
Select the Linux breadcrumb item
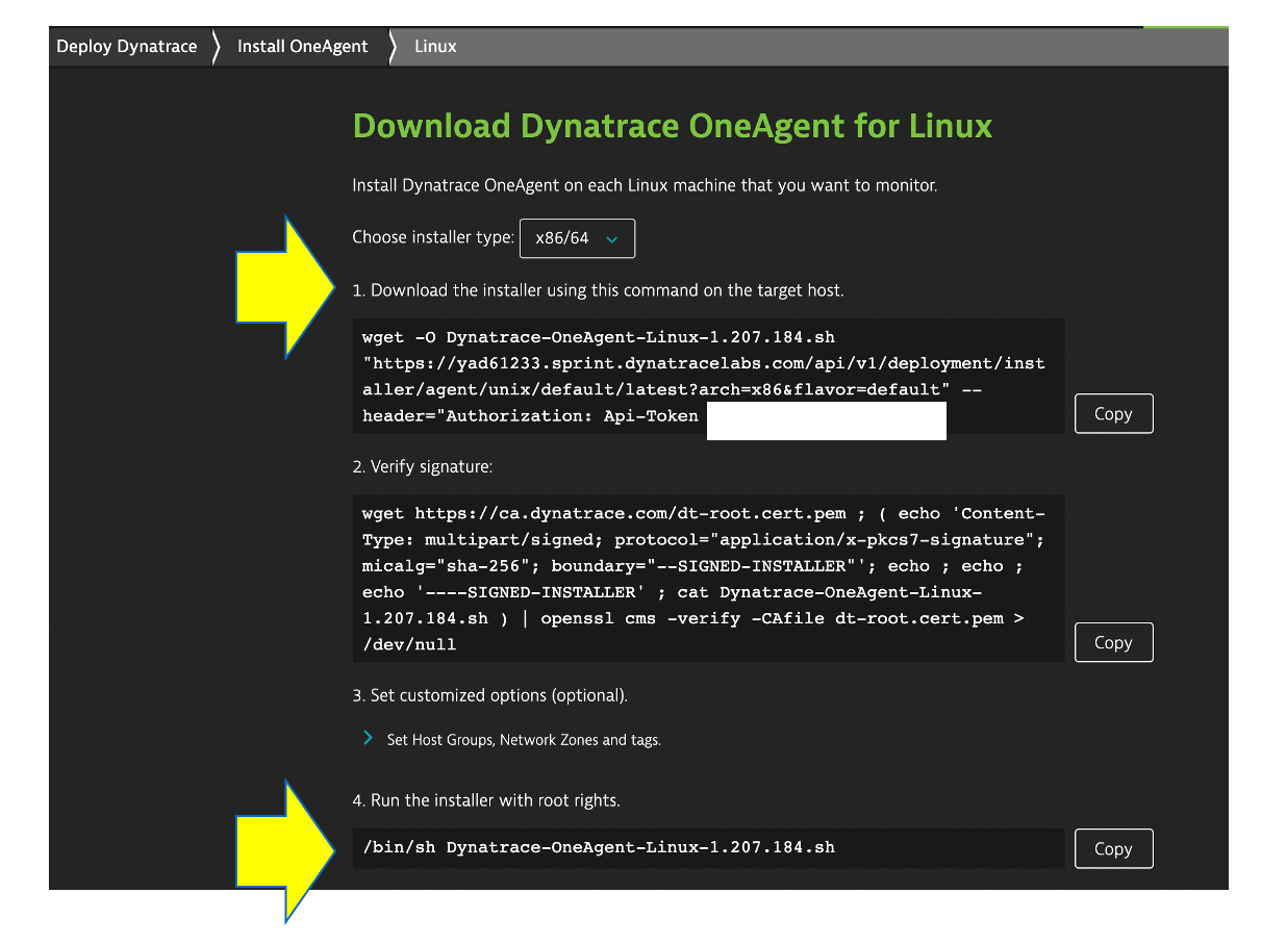coord(435,46)
